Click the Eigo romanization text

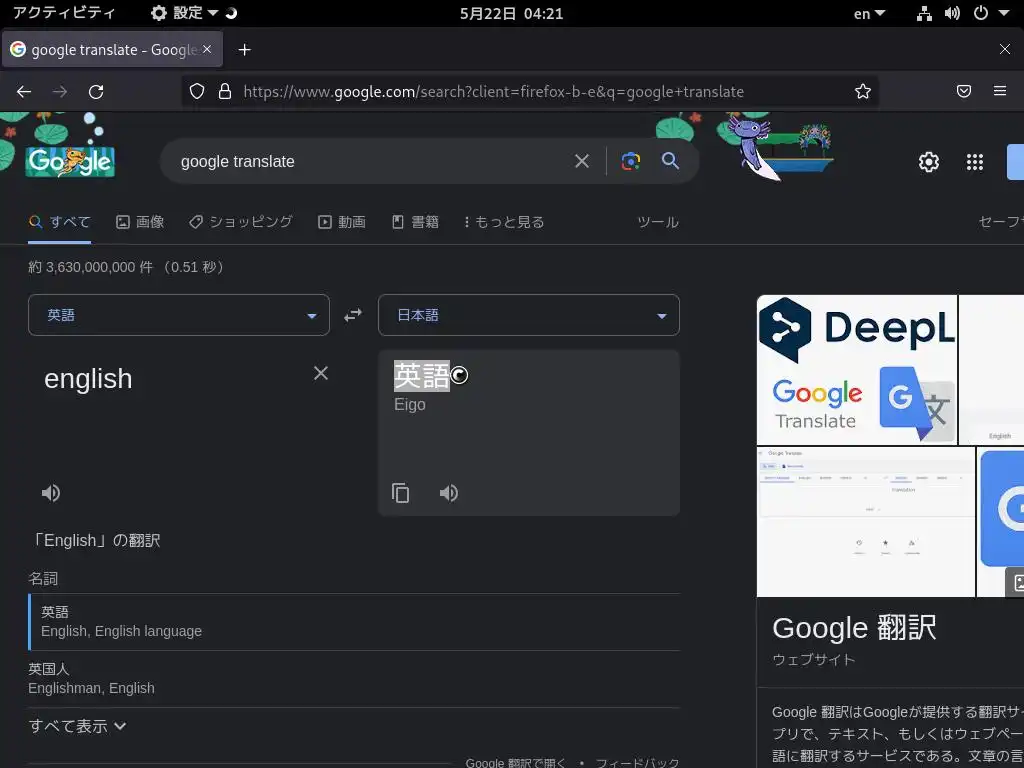(409, 405)
